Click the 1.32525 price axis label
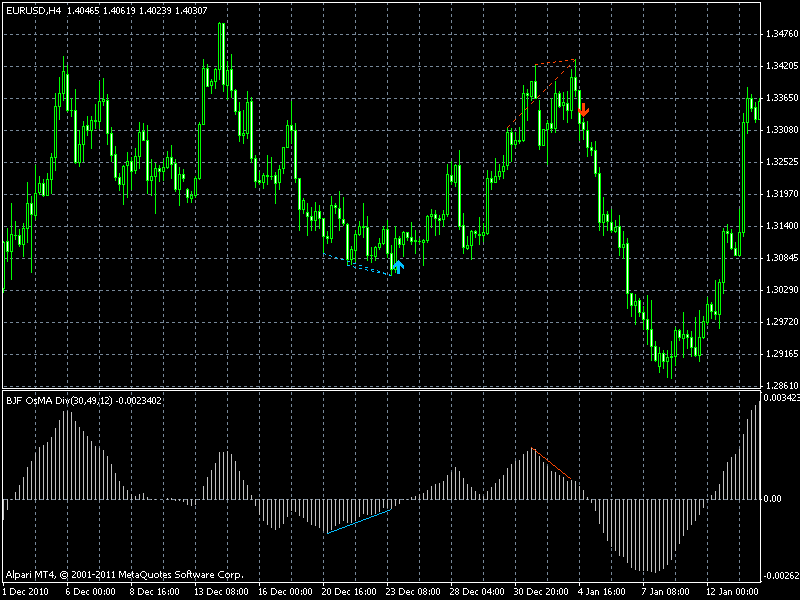This screenshot has height=600, width=800. [781, 162]
